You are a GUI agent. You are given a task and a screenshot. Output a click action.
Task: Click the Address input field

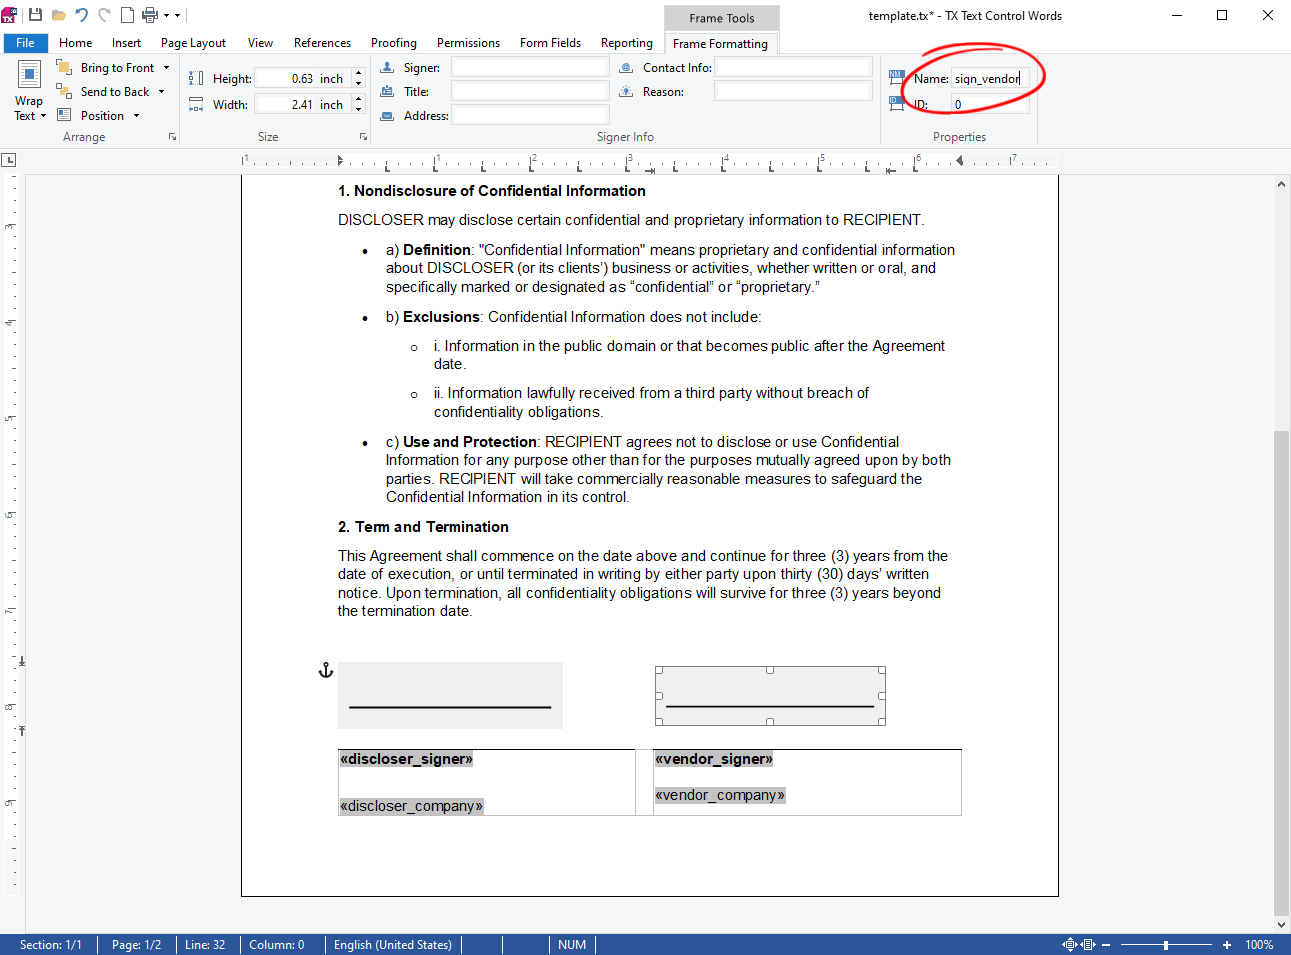pyautogui.click(x=530, y=115)
